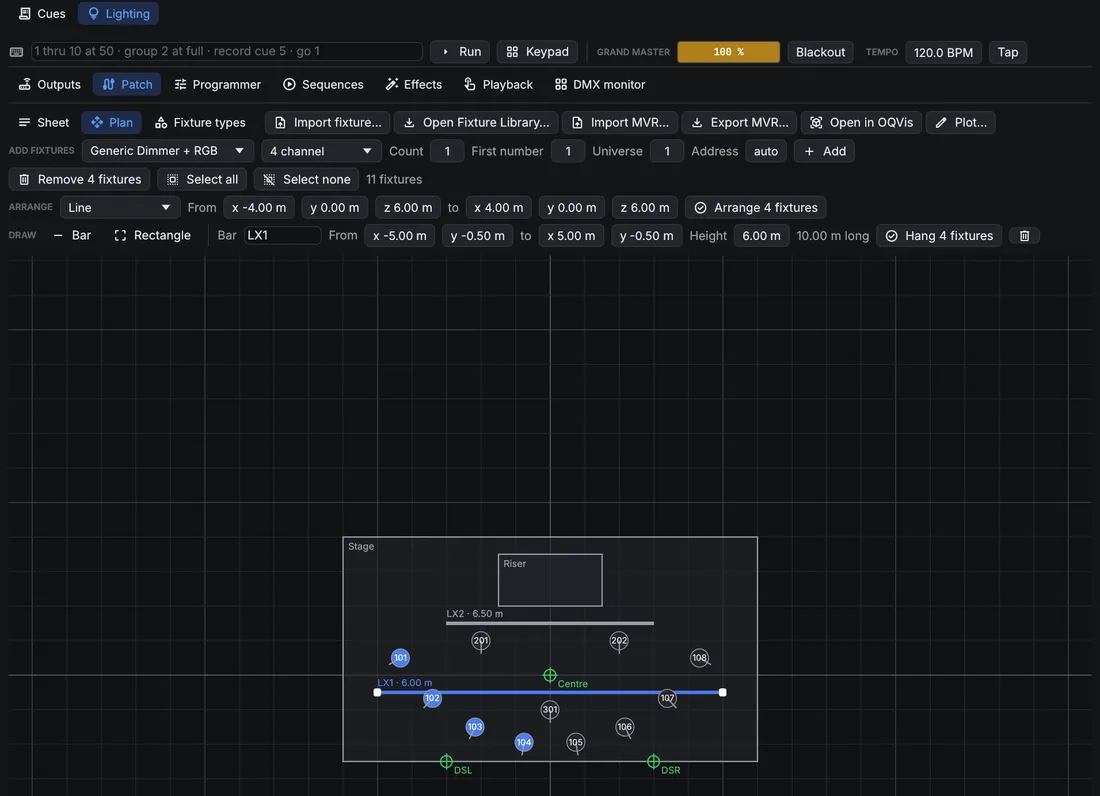
Task: Click the Open in OQVis button
Action: (x=861, y=123)
